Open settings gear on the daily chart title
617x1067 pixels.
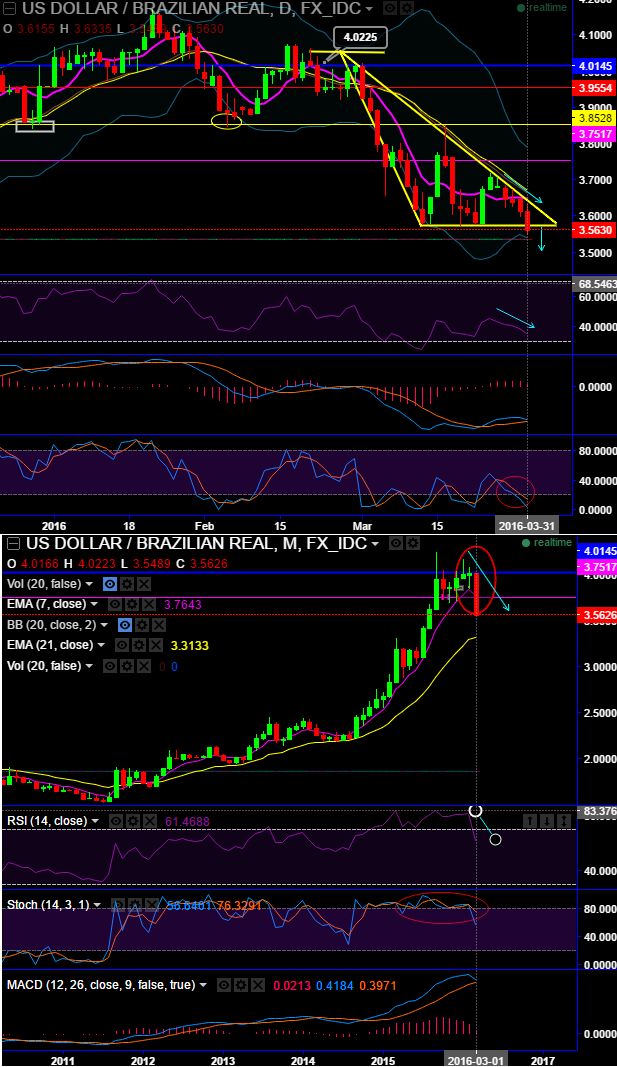tap(406, 8)
